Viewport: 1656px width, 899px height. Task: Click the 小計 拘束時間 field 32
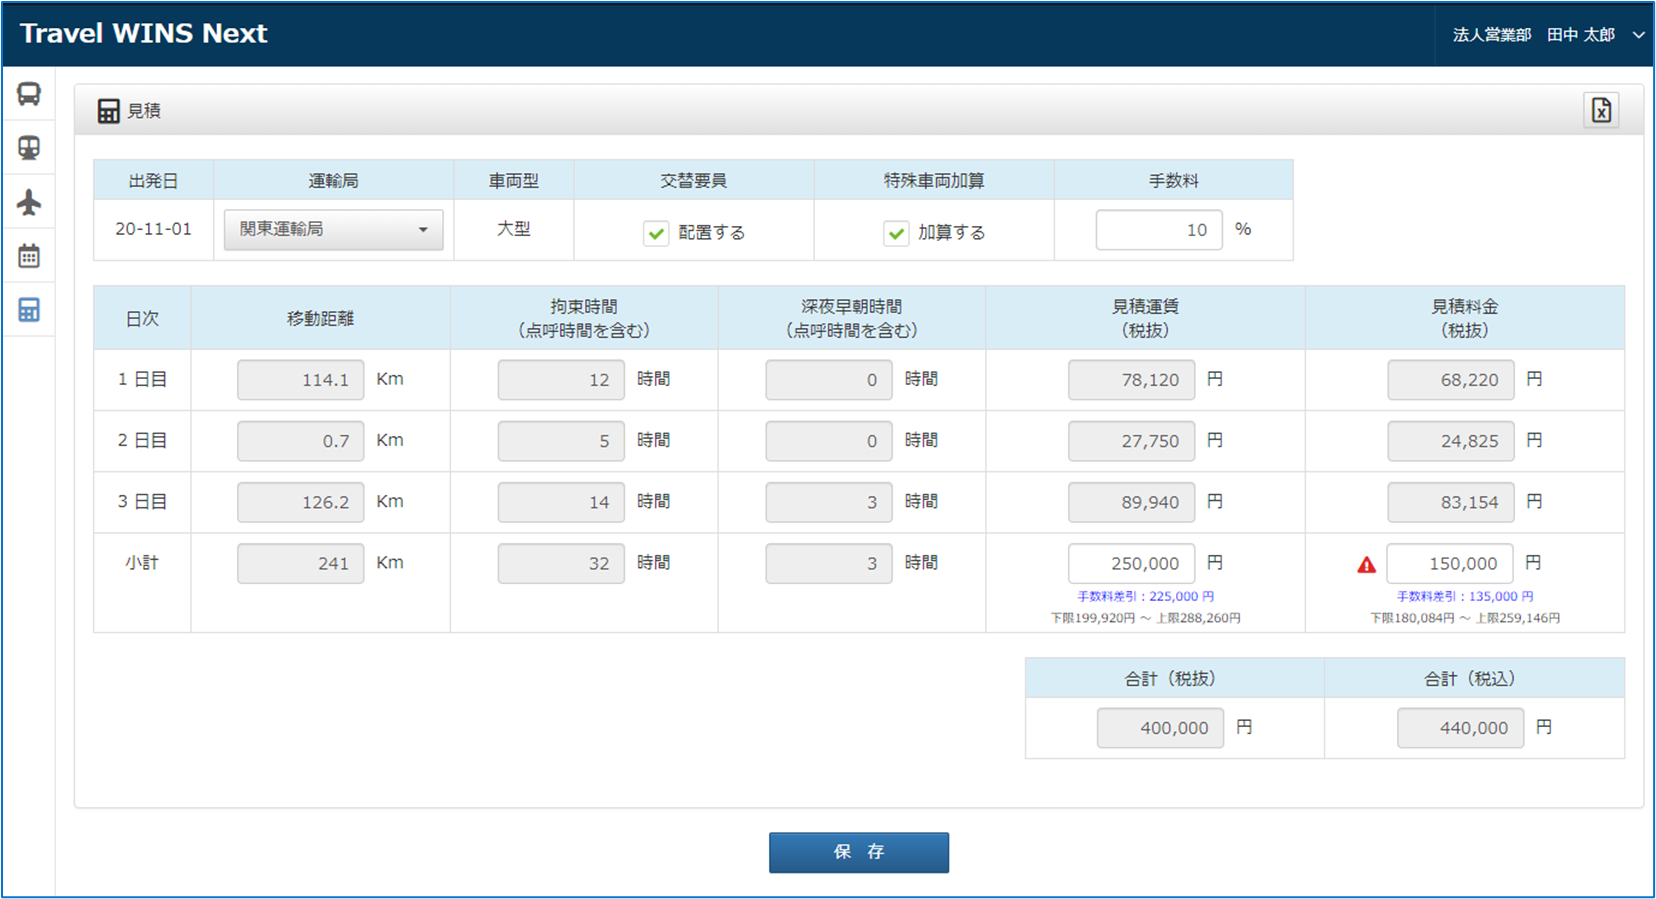[561, 564]
